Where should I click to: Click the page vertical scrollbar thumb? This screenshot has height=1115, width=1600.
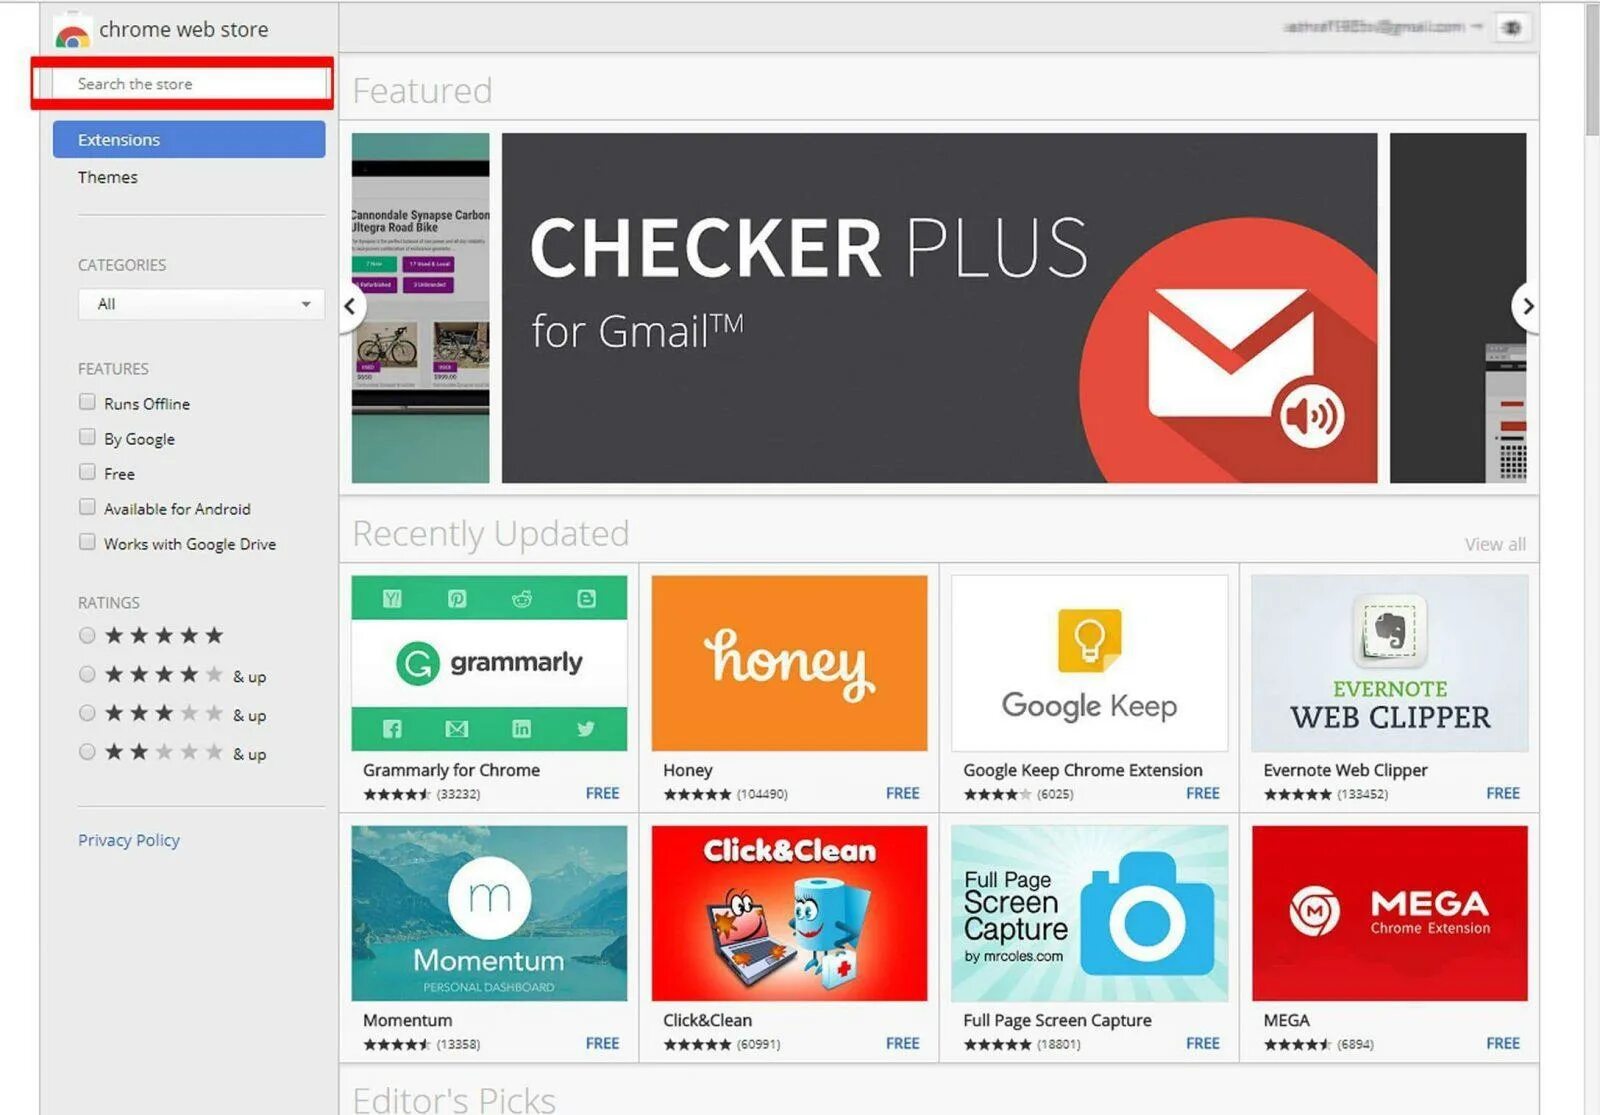point(1592,70)
